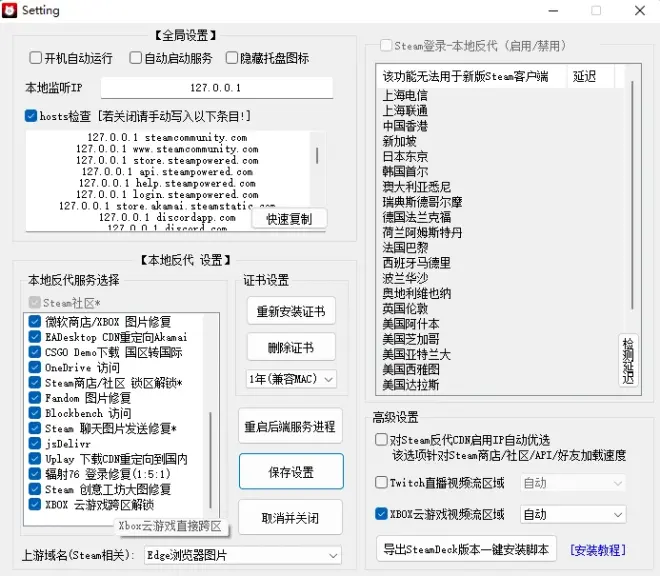The height and width of the screenshot is (576, 660).
Task: Toggle Steam 创意工坊大图修复 checkbox
Action: (x=35, y=489)
